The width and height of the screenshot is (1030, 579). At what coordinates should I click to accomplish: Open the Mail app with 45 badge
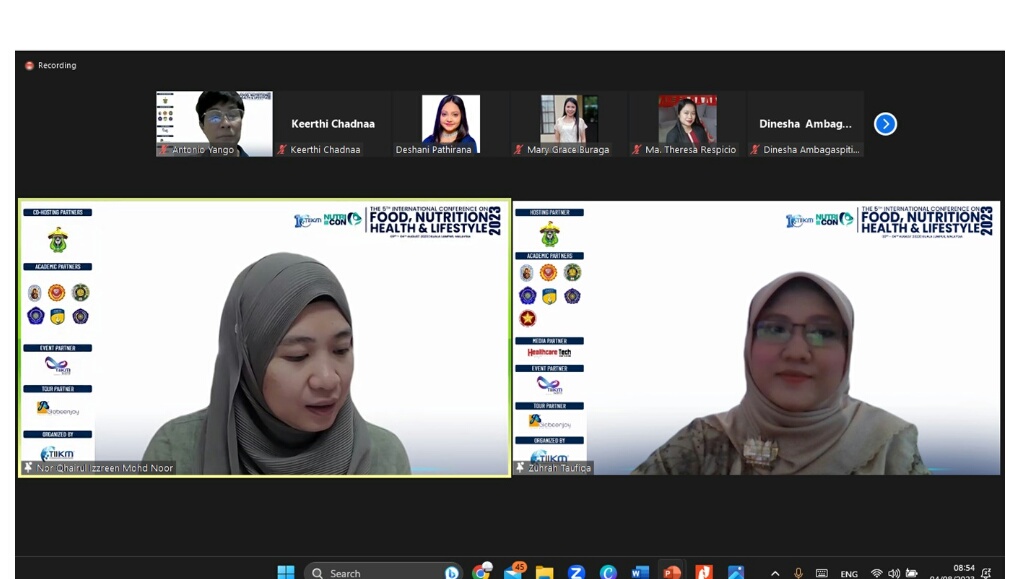(514, 572)
